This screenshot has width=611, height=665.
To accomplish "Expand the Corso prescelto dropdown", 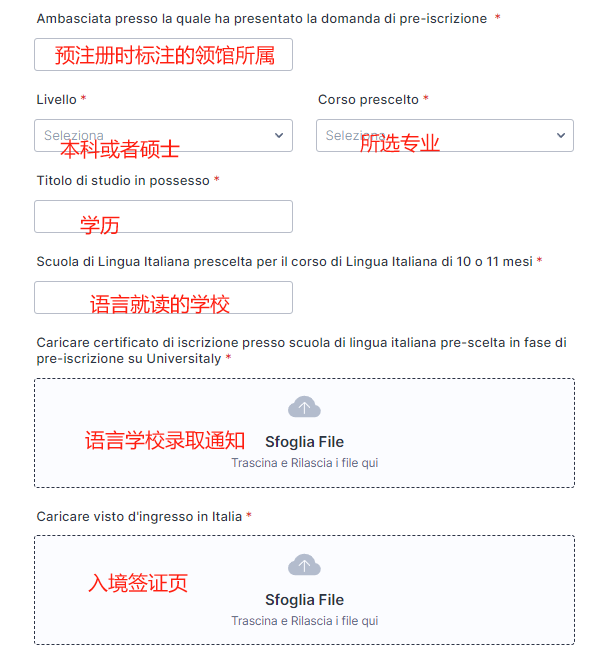I will [445, 136].
